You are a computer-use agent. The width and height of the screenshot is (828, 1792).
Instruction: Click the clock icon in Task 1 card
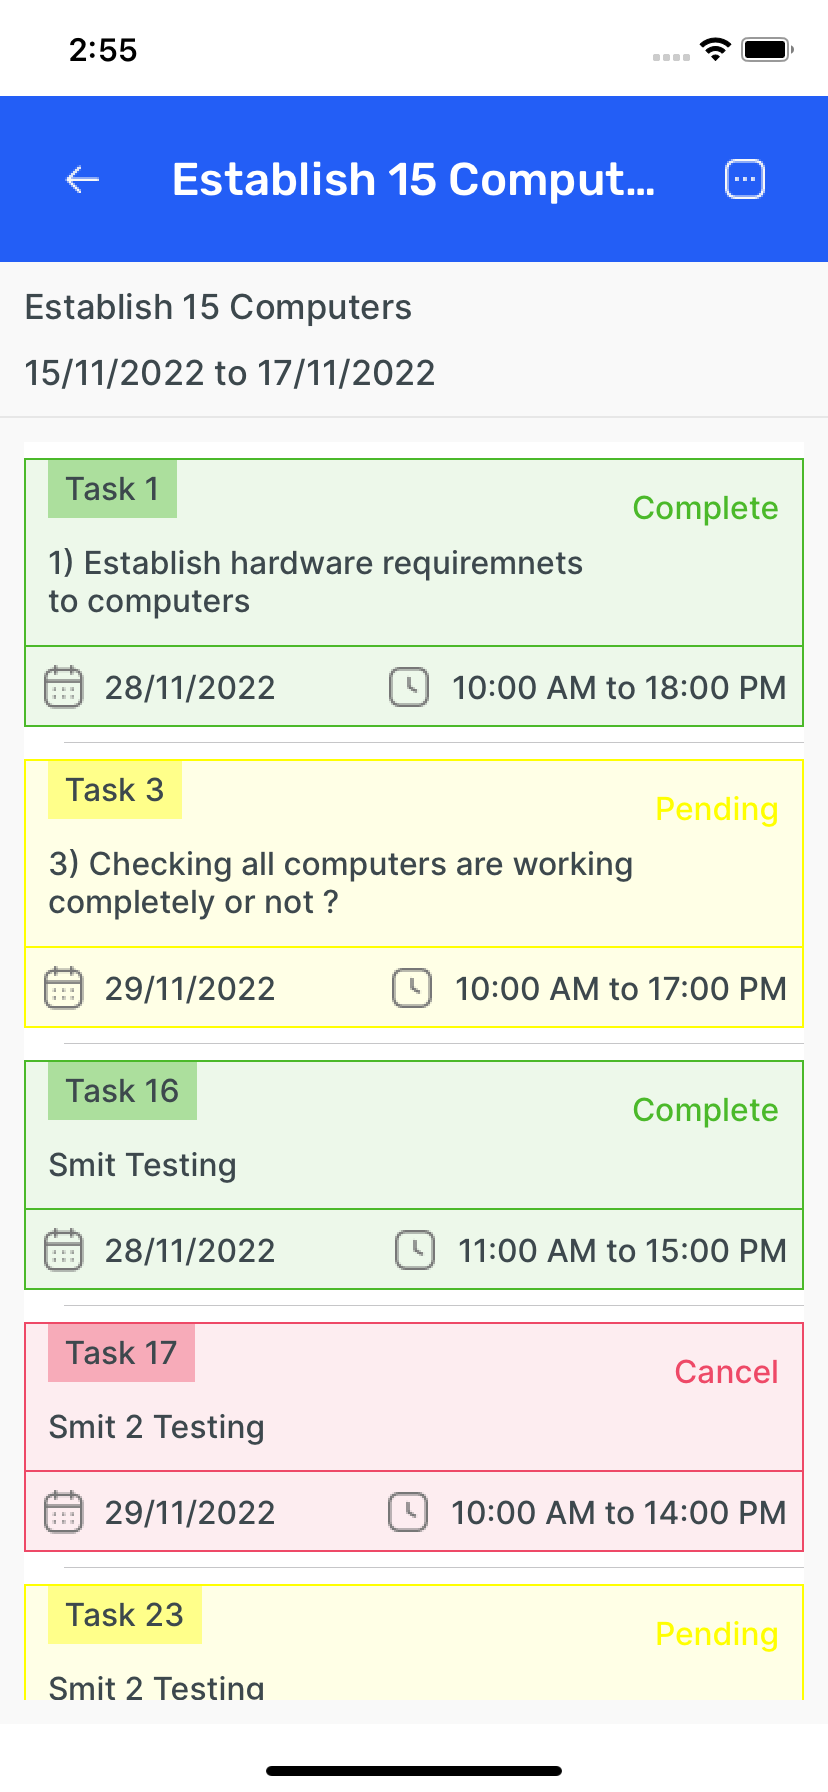point(409,688)
